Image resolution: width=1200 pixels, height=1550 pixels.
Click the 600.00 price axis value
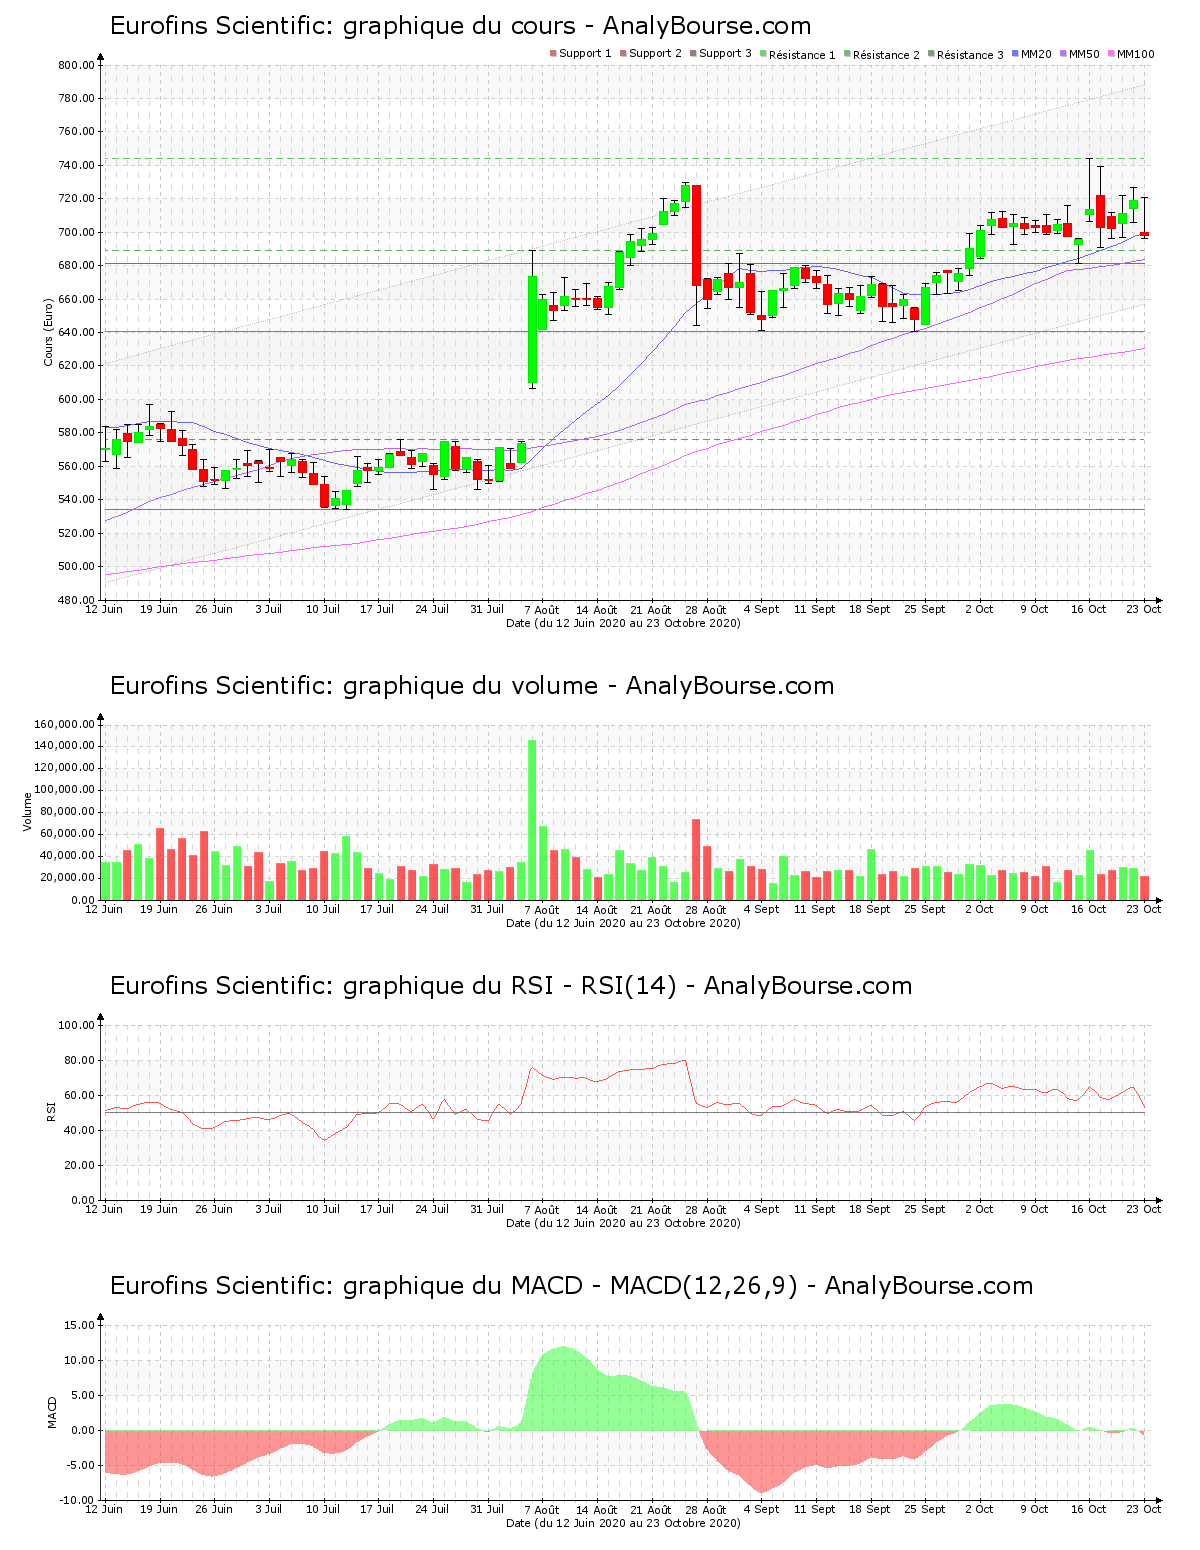76,399
